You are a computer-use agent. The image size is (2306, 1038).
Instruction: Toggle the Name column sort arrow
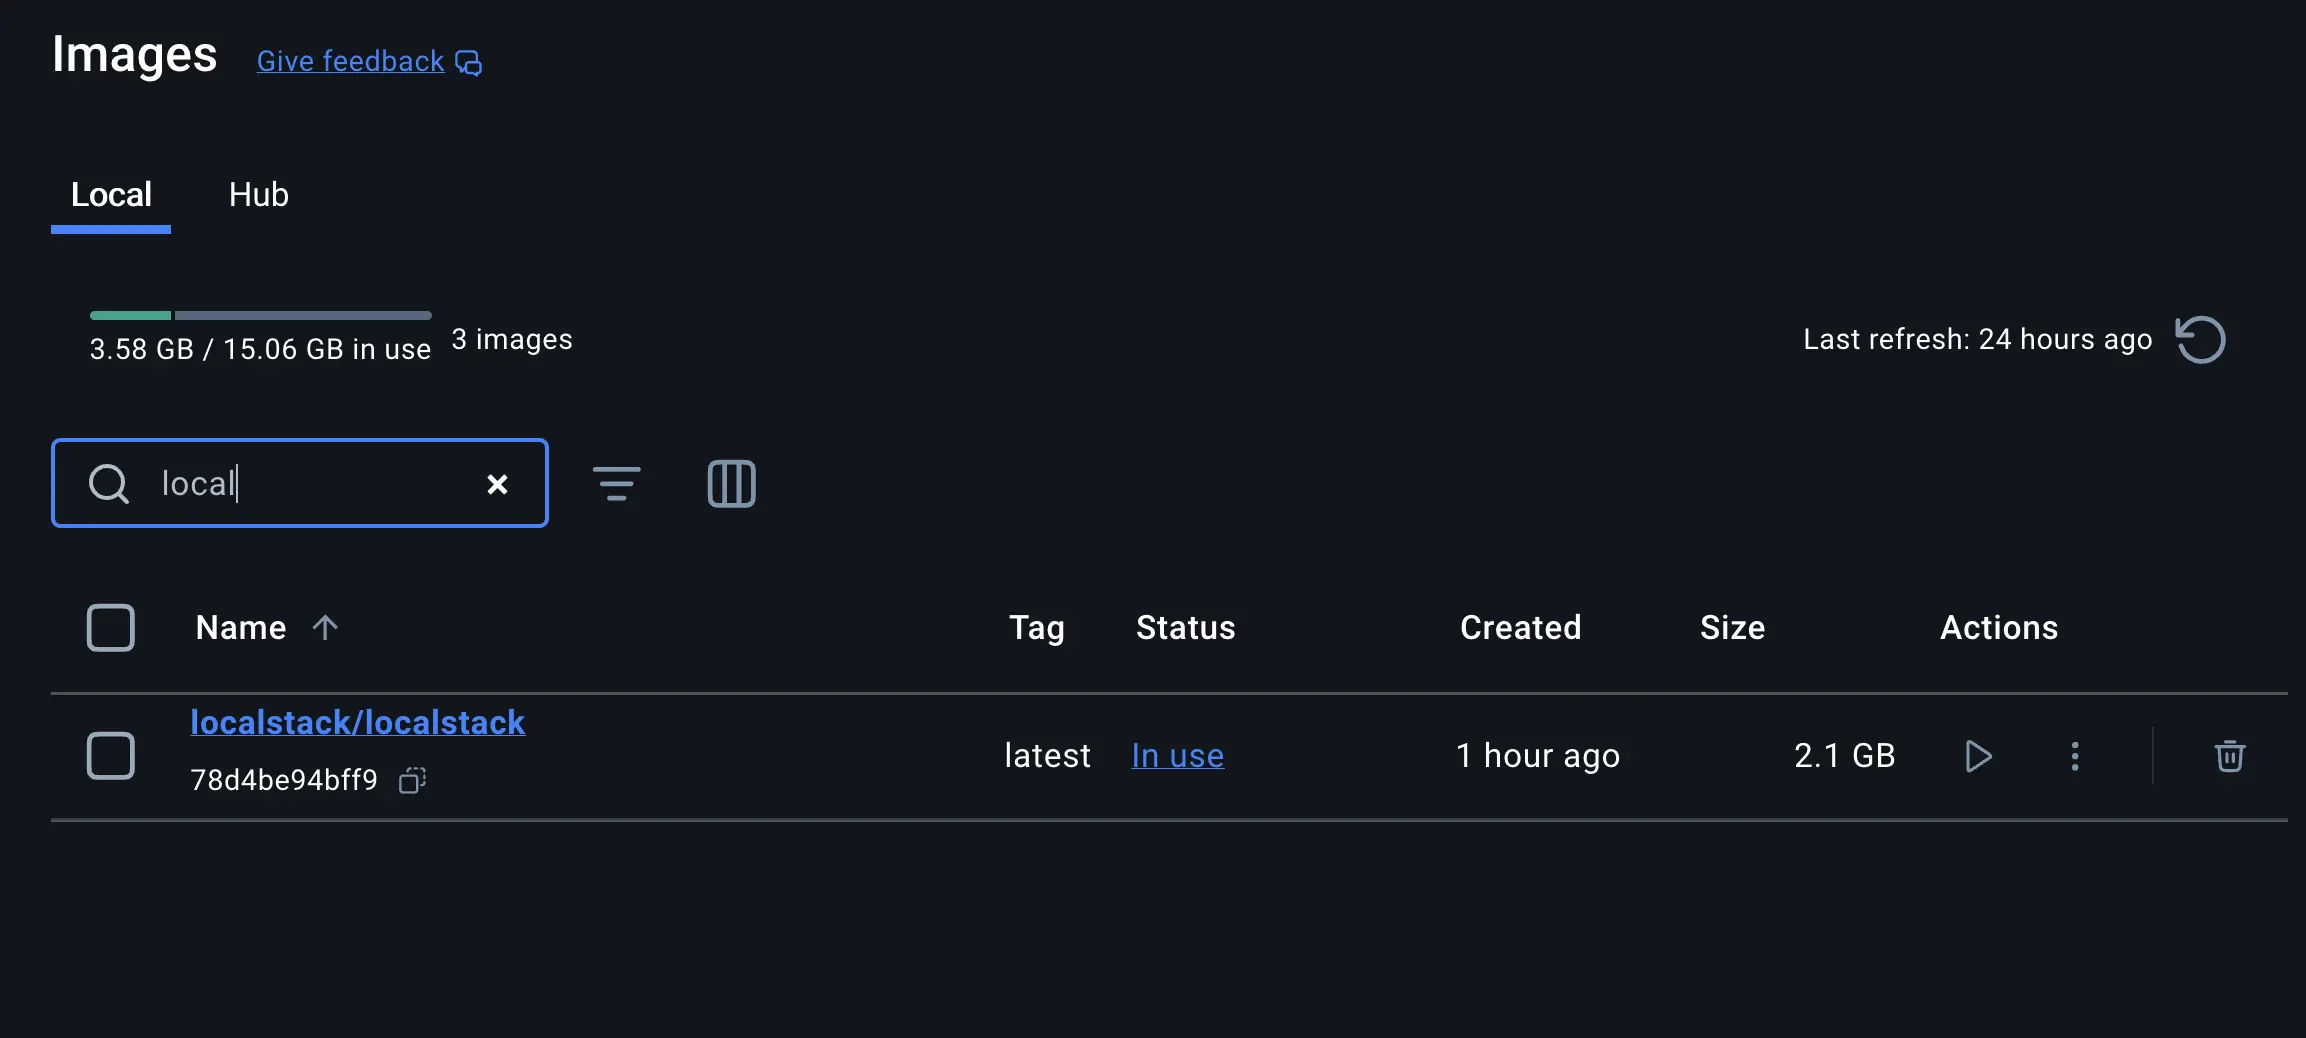click(326, 627)
